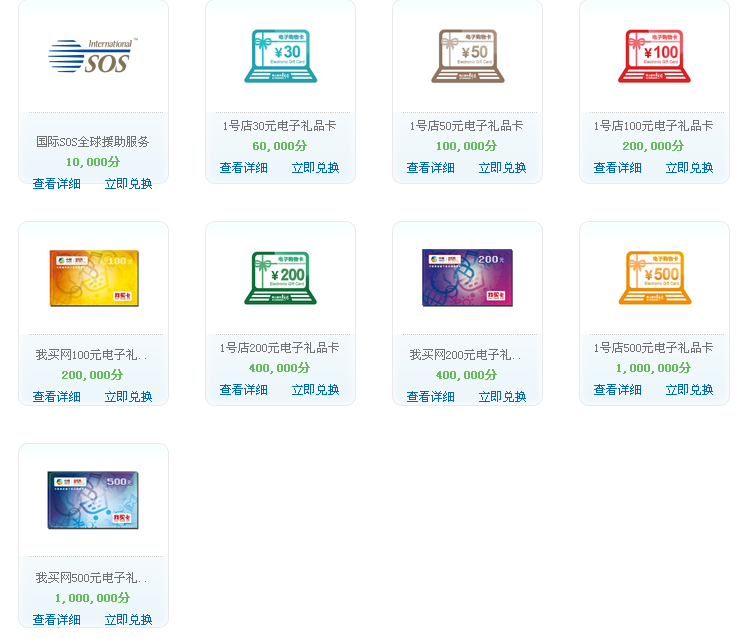Viewport: 748px width, 638px height.
Task: Click the title 我买网200元电子礼..
Action: click(465, 355)
